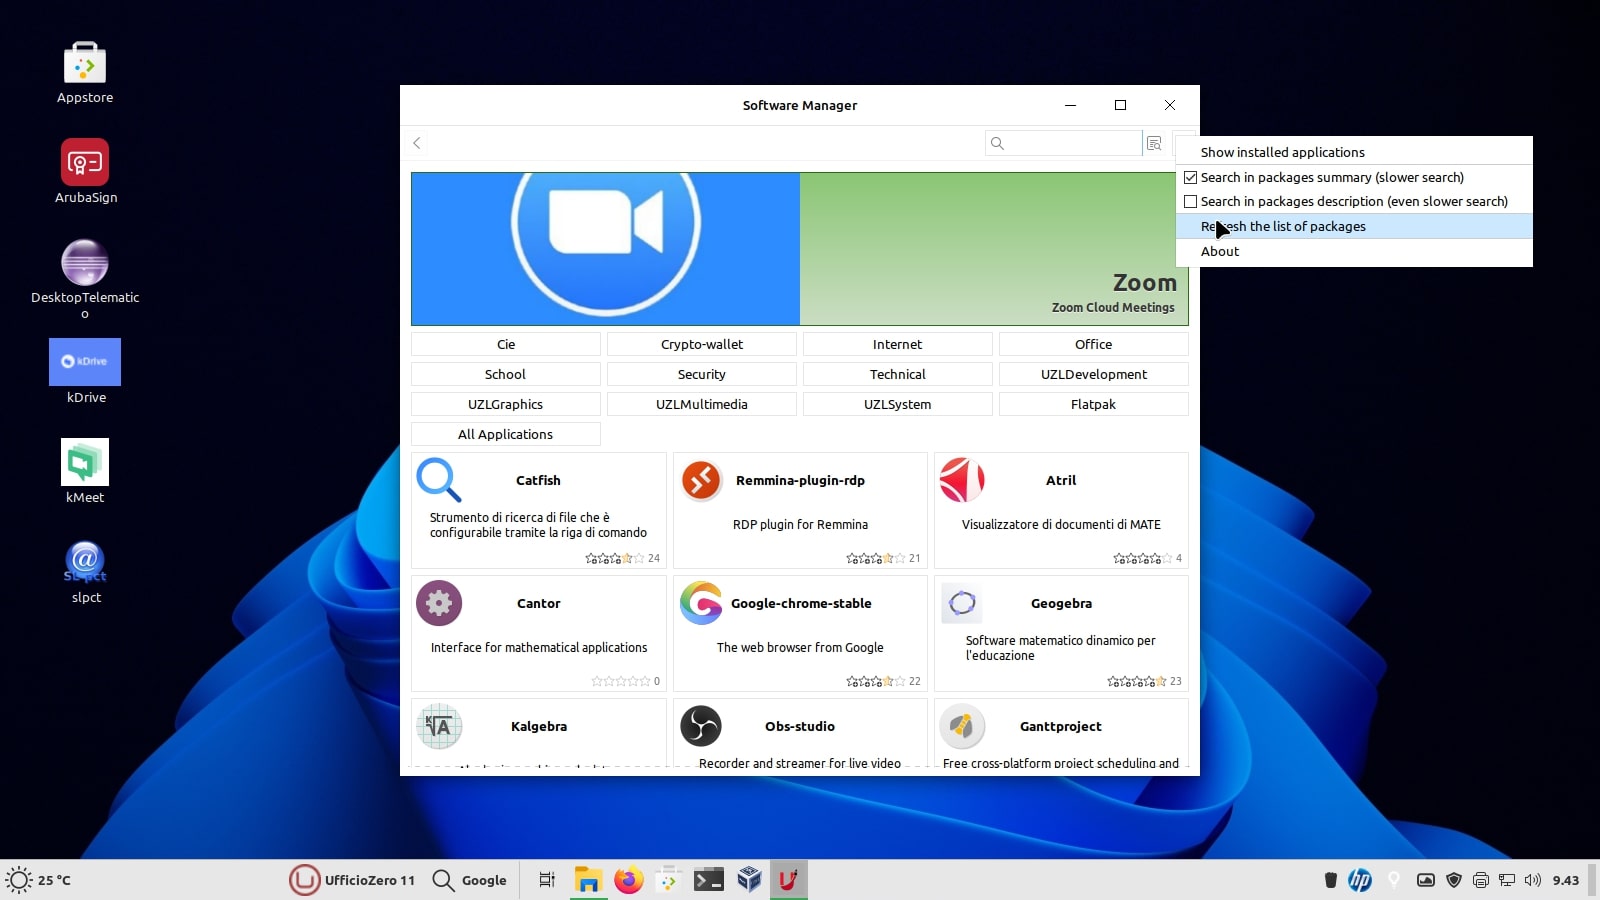Image resolution: width=1600 pixels, height=900 pixels.
Task: Click the Google Chrome icon
Action: point(701,603)
